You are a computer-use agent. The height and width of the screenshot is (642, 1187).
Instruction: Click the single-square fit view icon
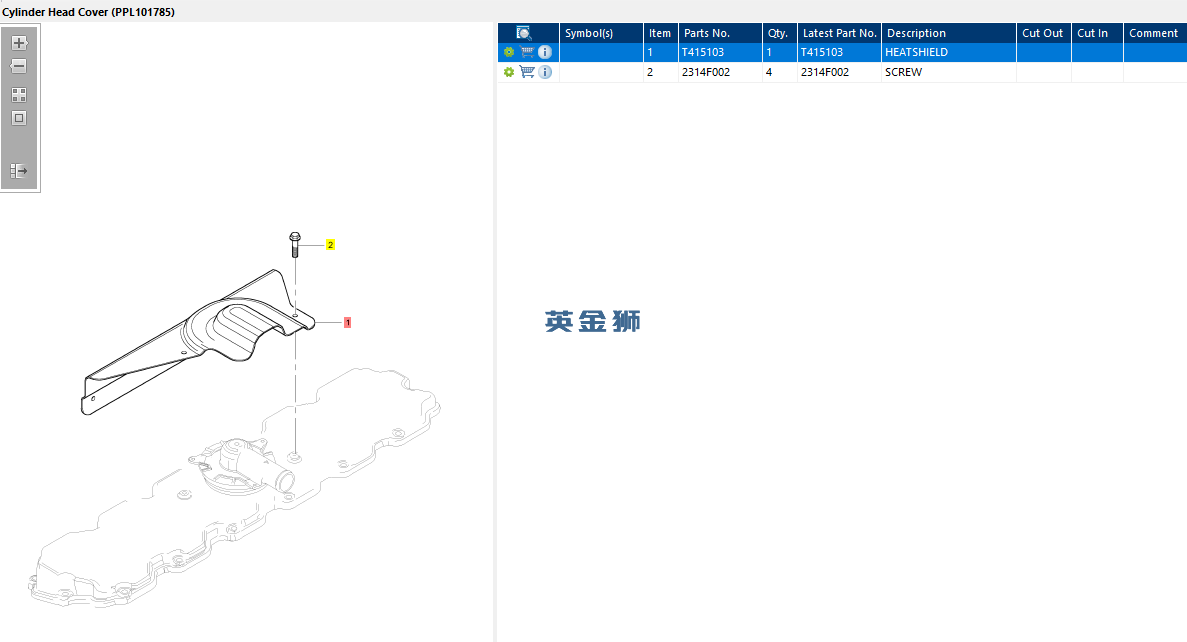tap(19, 118)
